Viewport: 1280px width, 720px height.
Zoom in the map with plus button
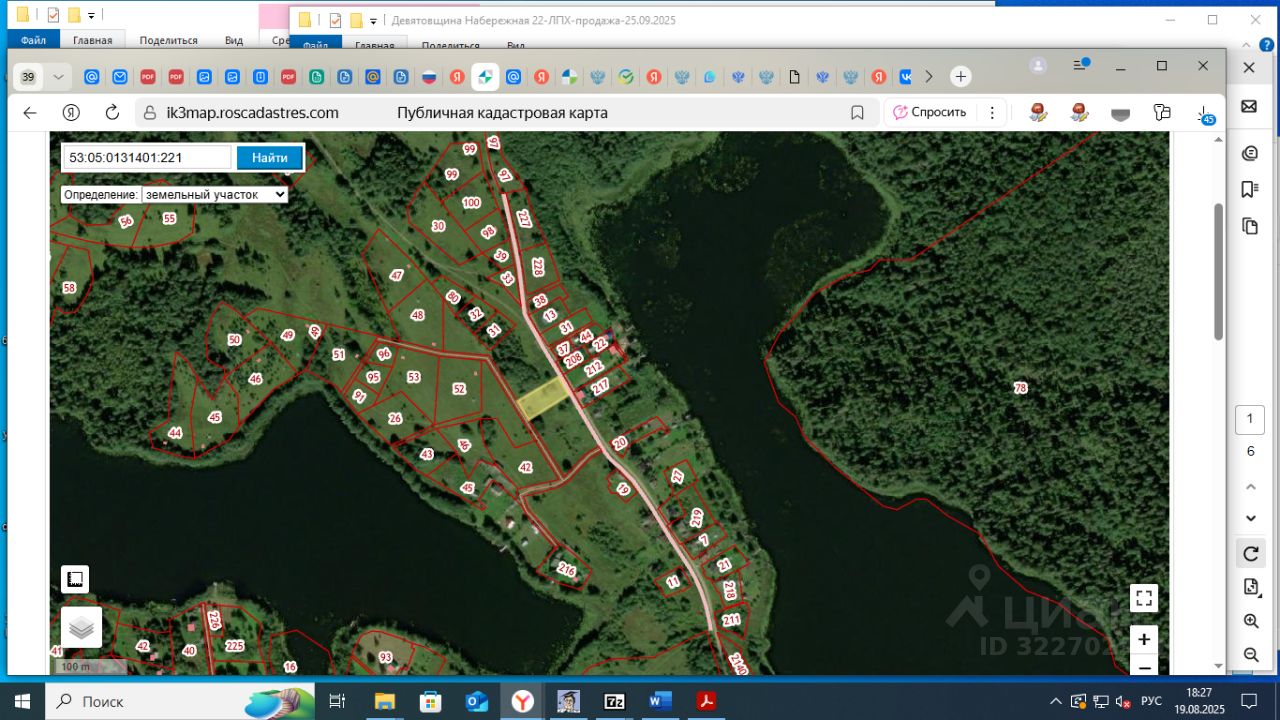[1144, 639]
